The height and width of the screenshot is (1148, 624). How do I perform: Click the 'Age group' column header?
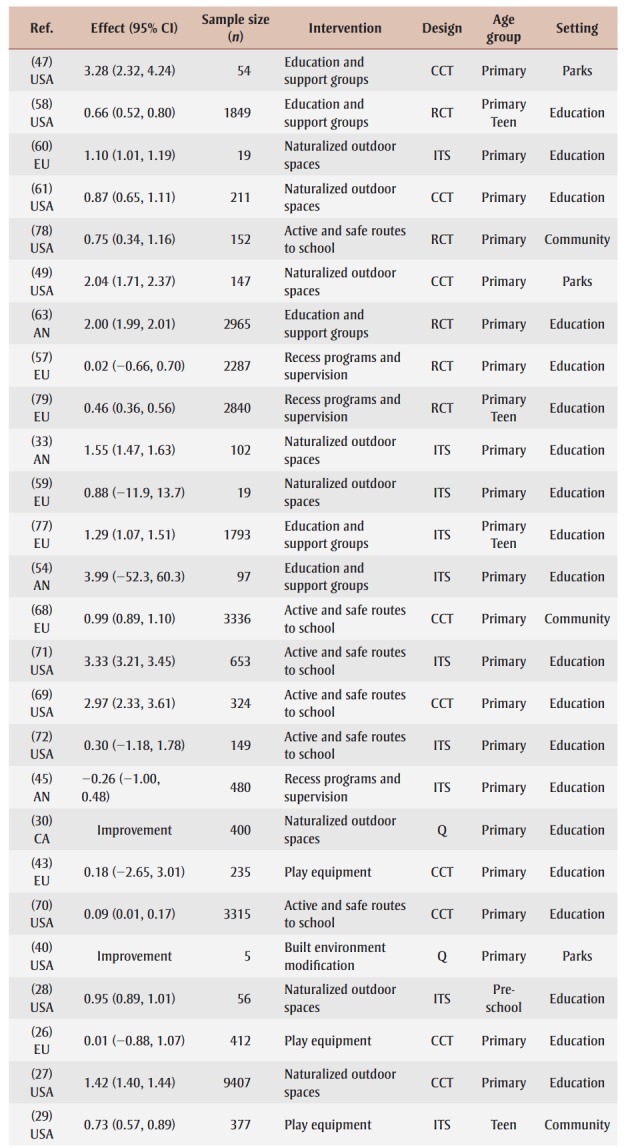click(x=503, y=28)
